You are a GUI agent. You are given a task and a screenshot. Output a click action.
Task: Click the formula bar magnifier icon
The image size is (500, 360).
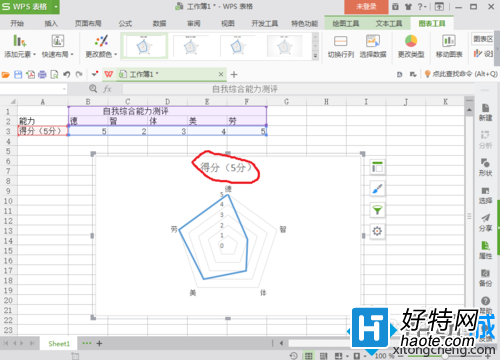[93, 89]
